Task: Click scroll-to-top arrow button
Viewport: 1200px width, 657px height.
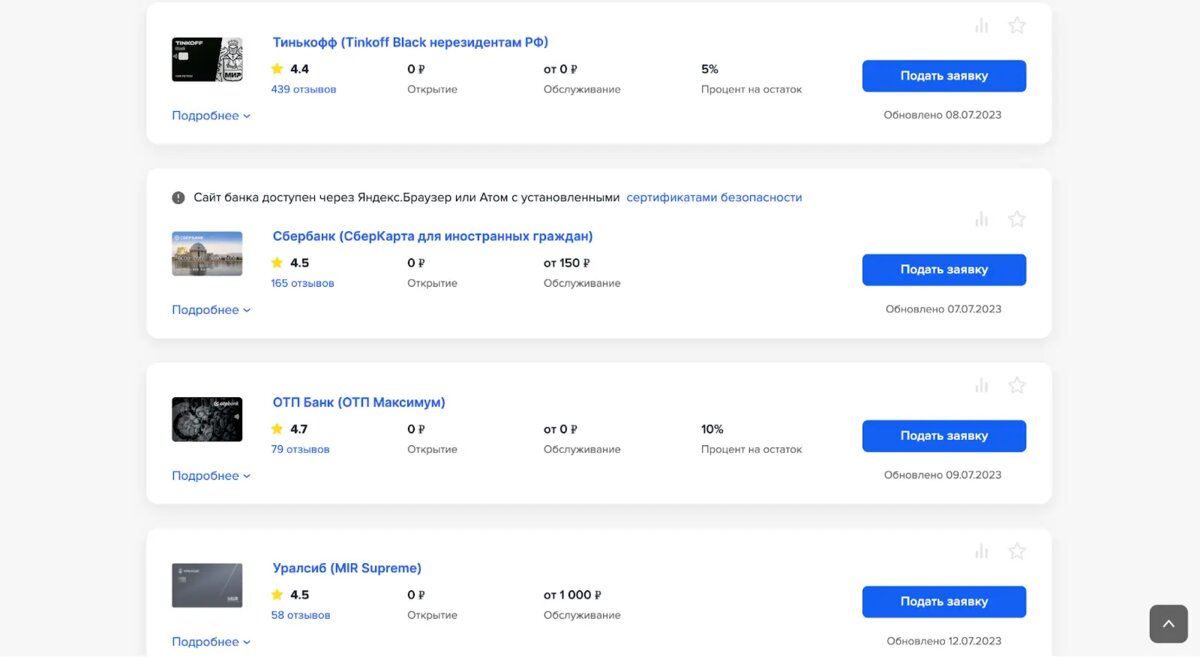Action: [1168, 623]
